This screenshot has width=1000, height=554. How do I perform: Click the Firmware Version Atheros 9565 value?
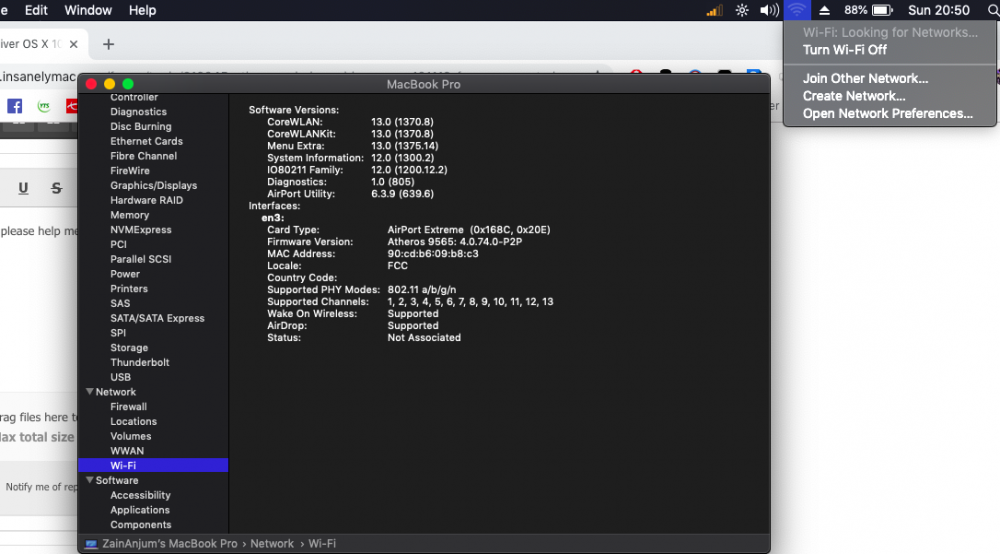tap(455, 242)
